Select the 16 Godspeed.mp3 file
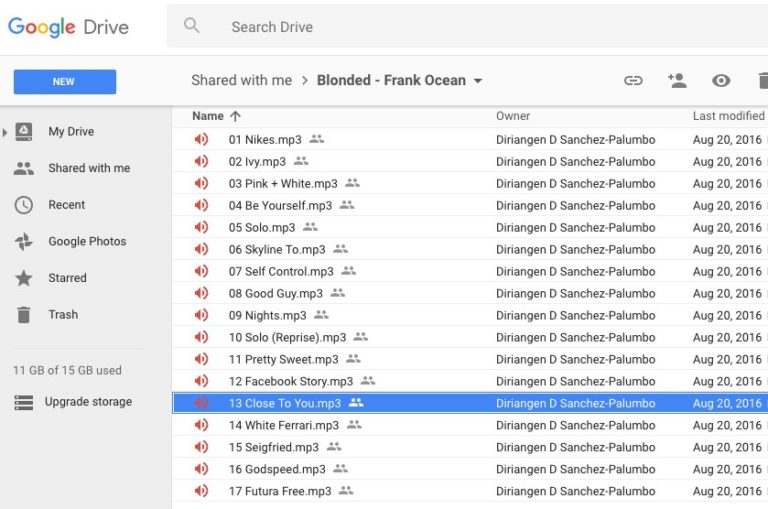768x509 pixels. 277,469
